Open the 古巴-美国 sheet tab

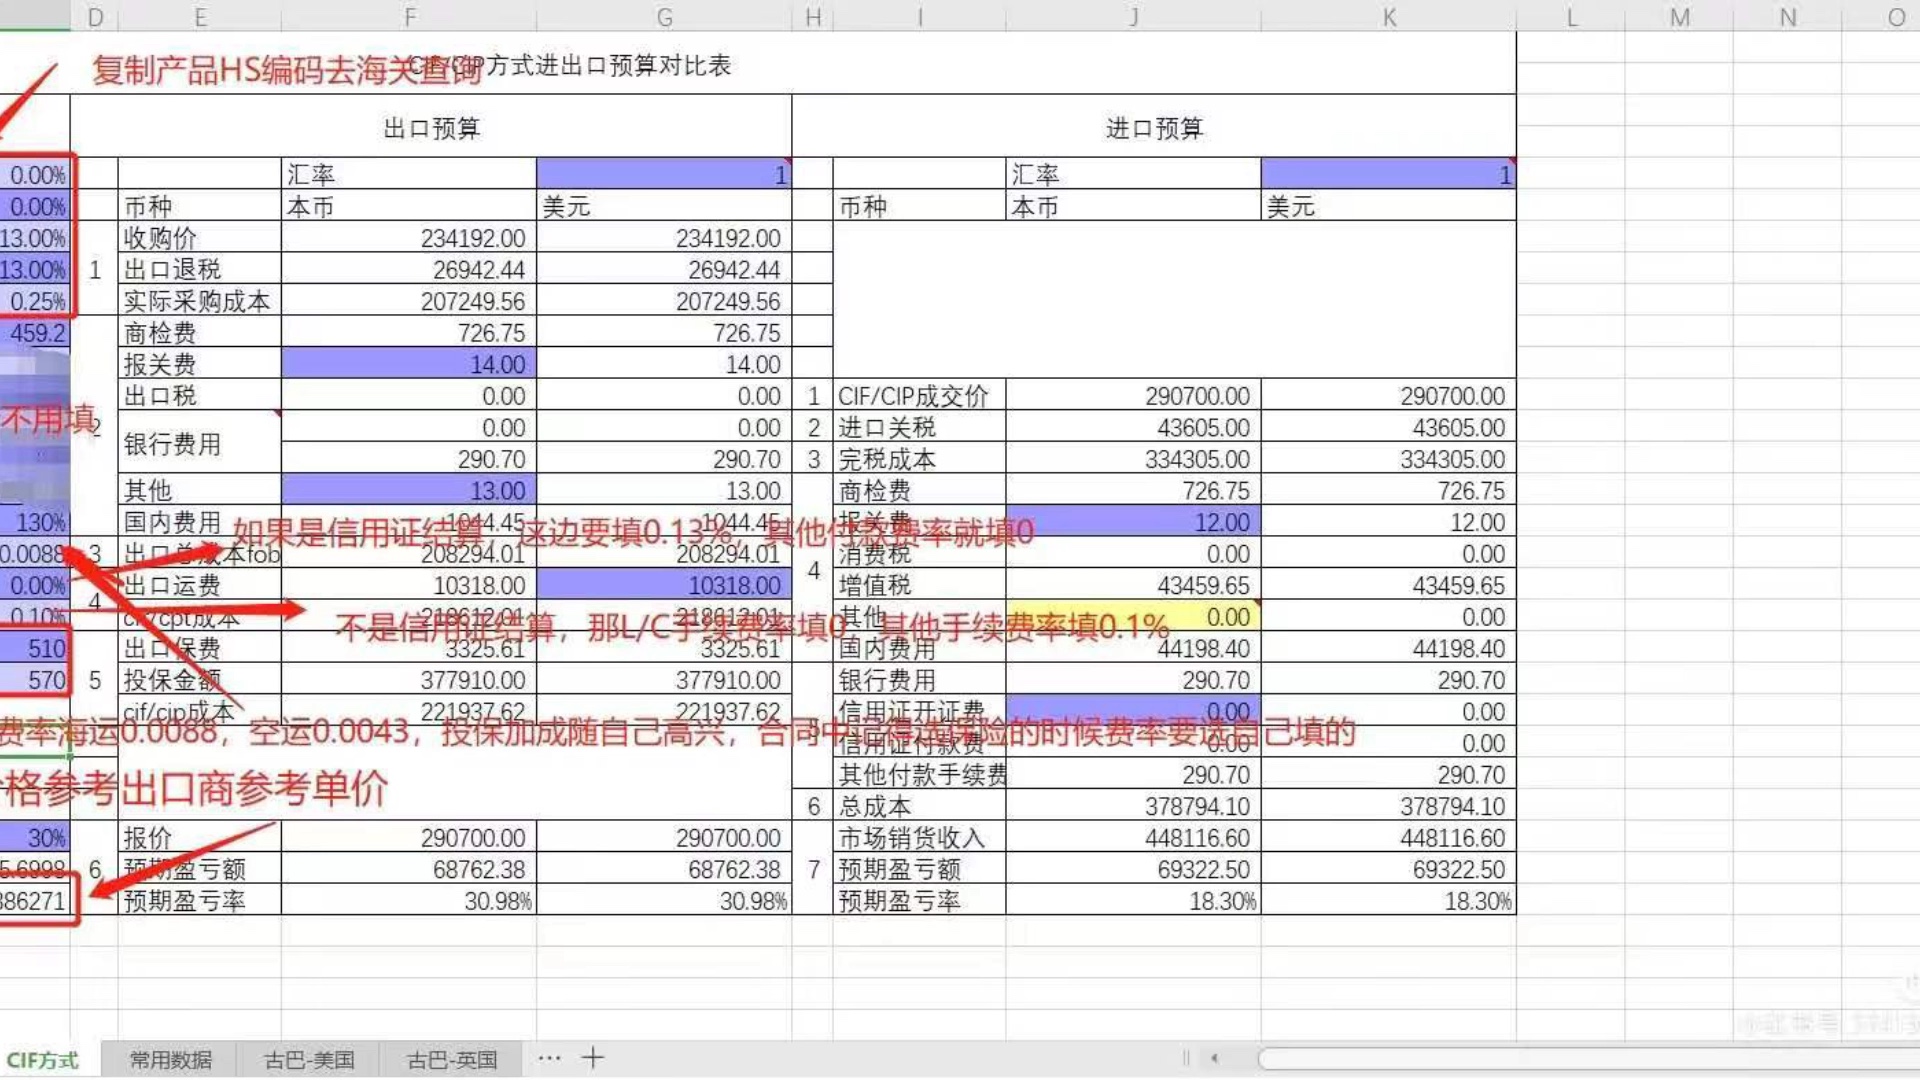[309, 1060]
